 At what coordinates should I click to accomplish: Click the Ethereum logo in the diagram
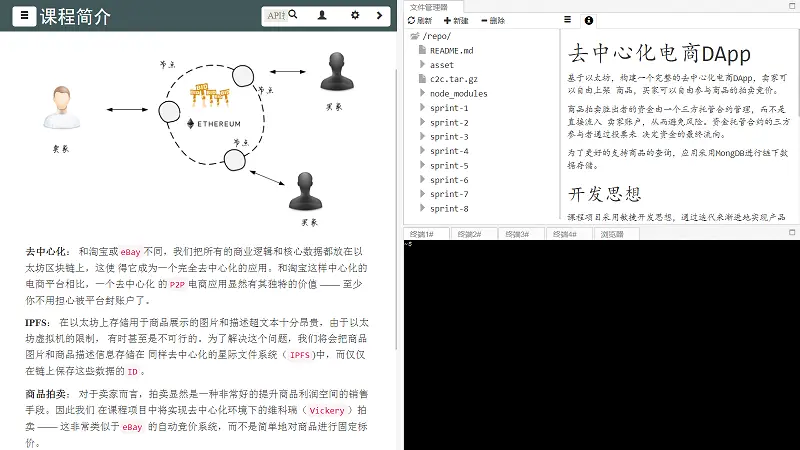coord(213,123)
